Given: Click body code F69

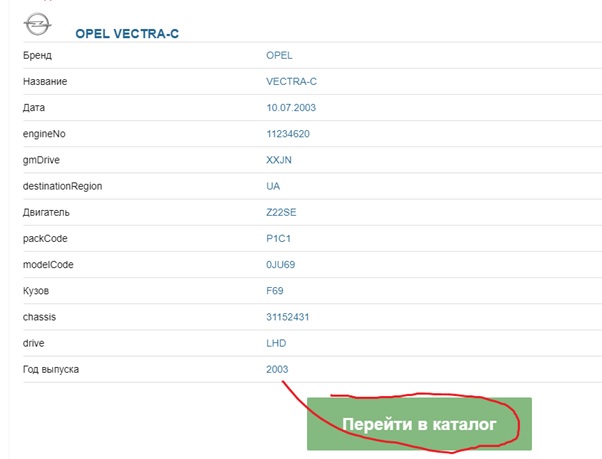Looking at the screenshot, I should click(x=275, y=291).
